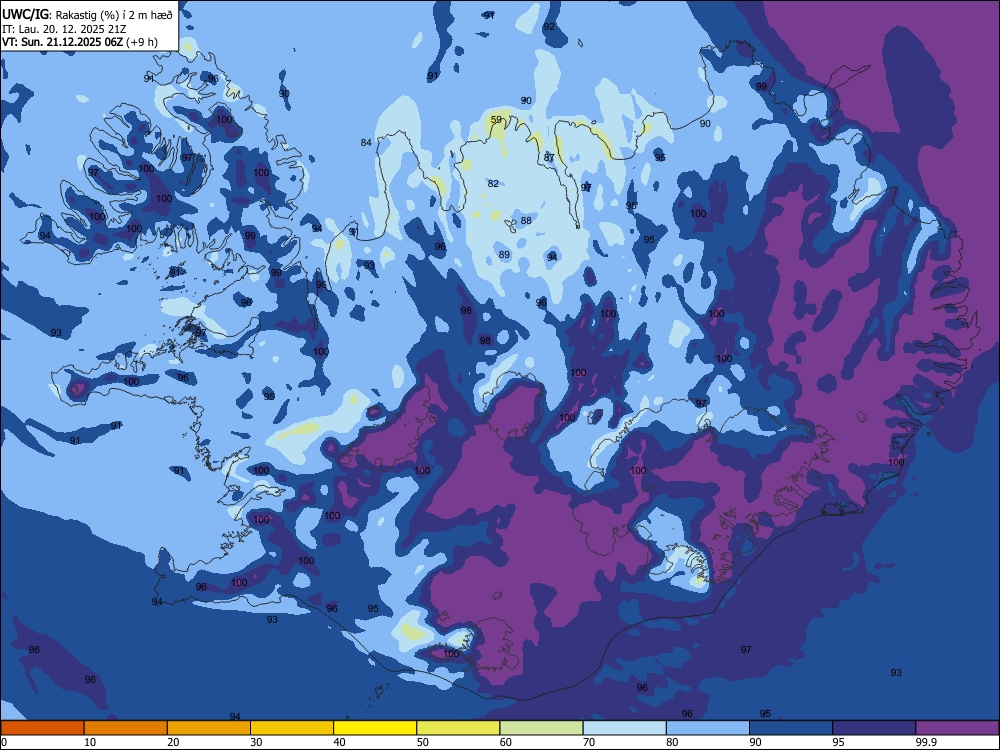Click the pale yellow 50–60 legend swatch
Image resolution: width=1000 pixels, height=750 pixels.
(x=458, y=728)
